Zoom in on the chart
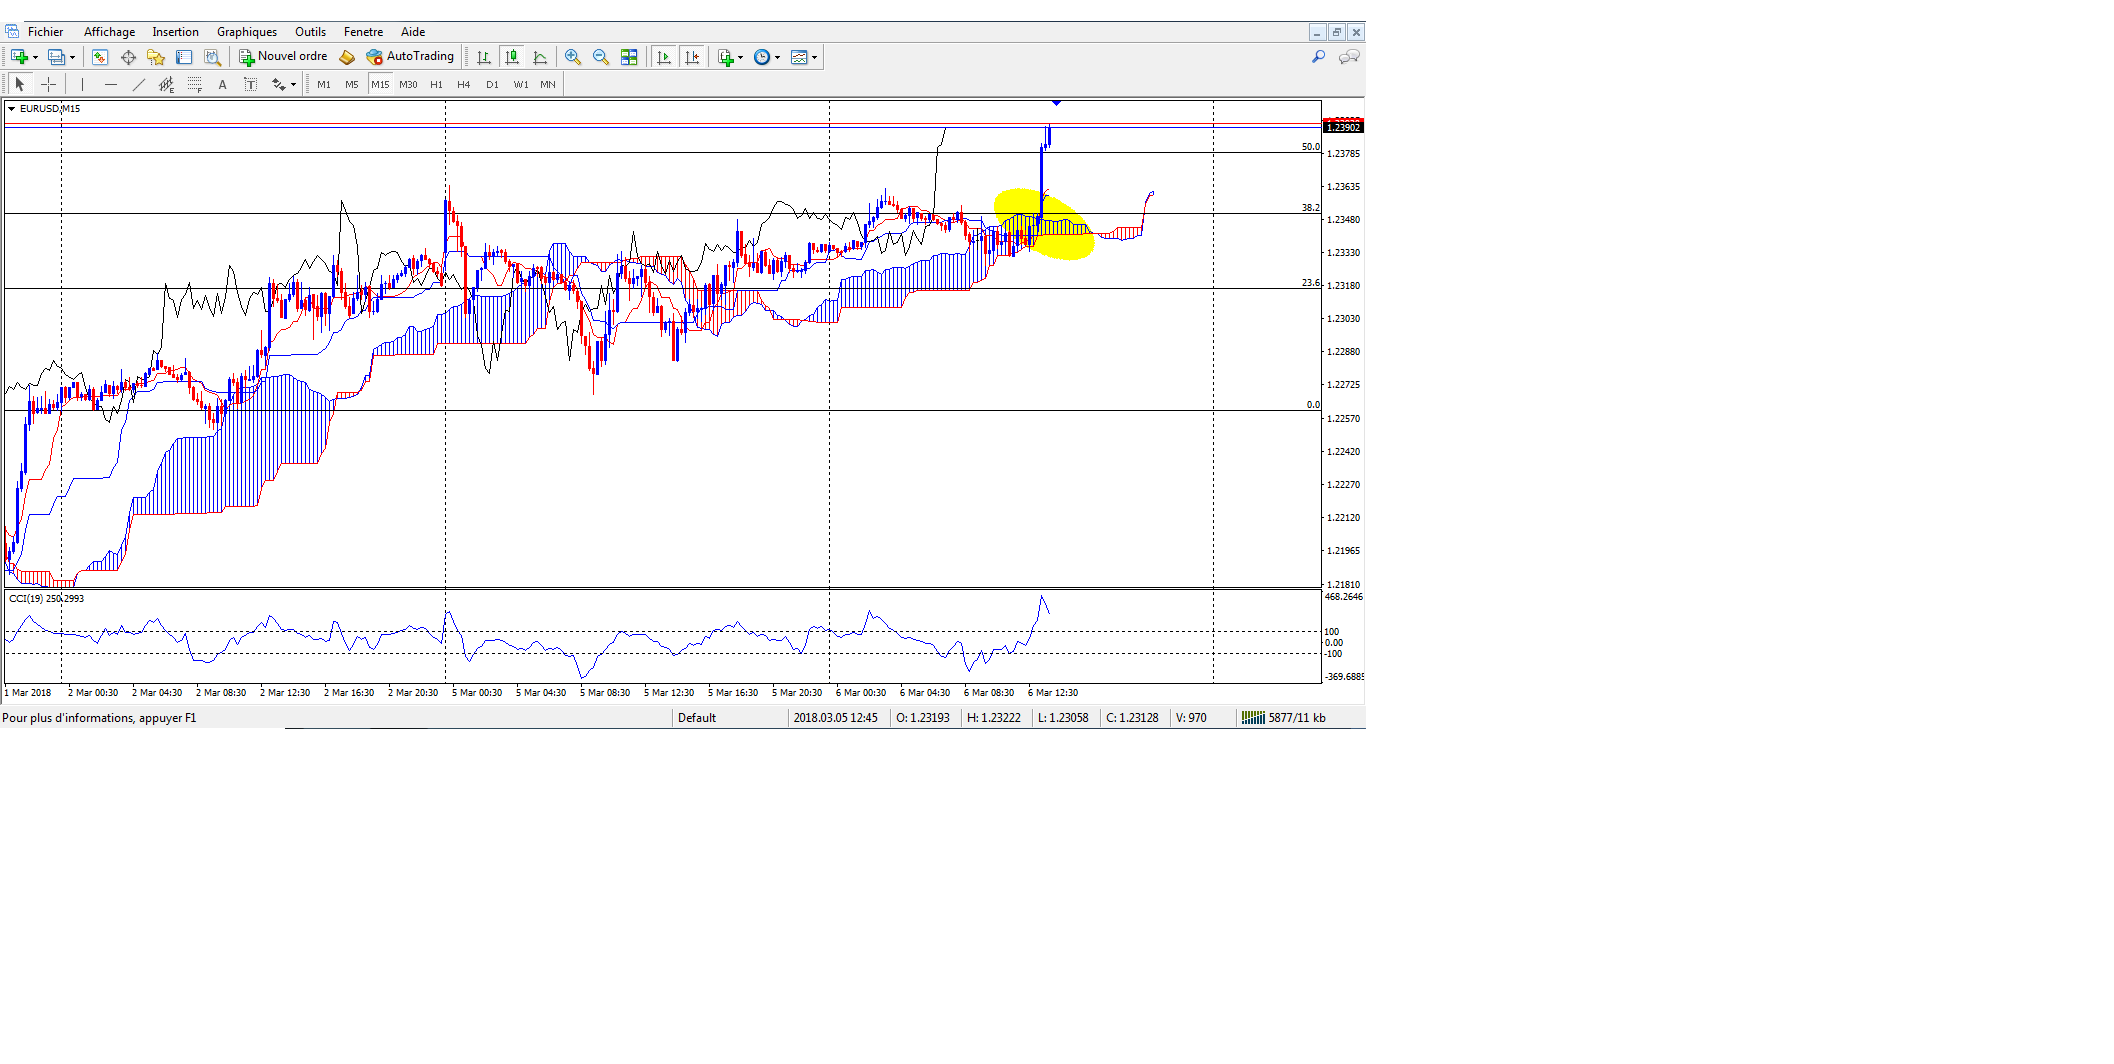Viewport: 2114px width, 1064px height. [573, 57]
